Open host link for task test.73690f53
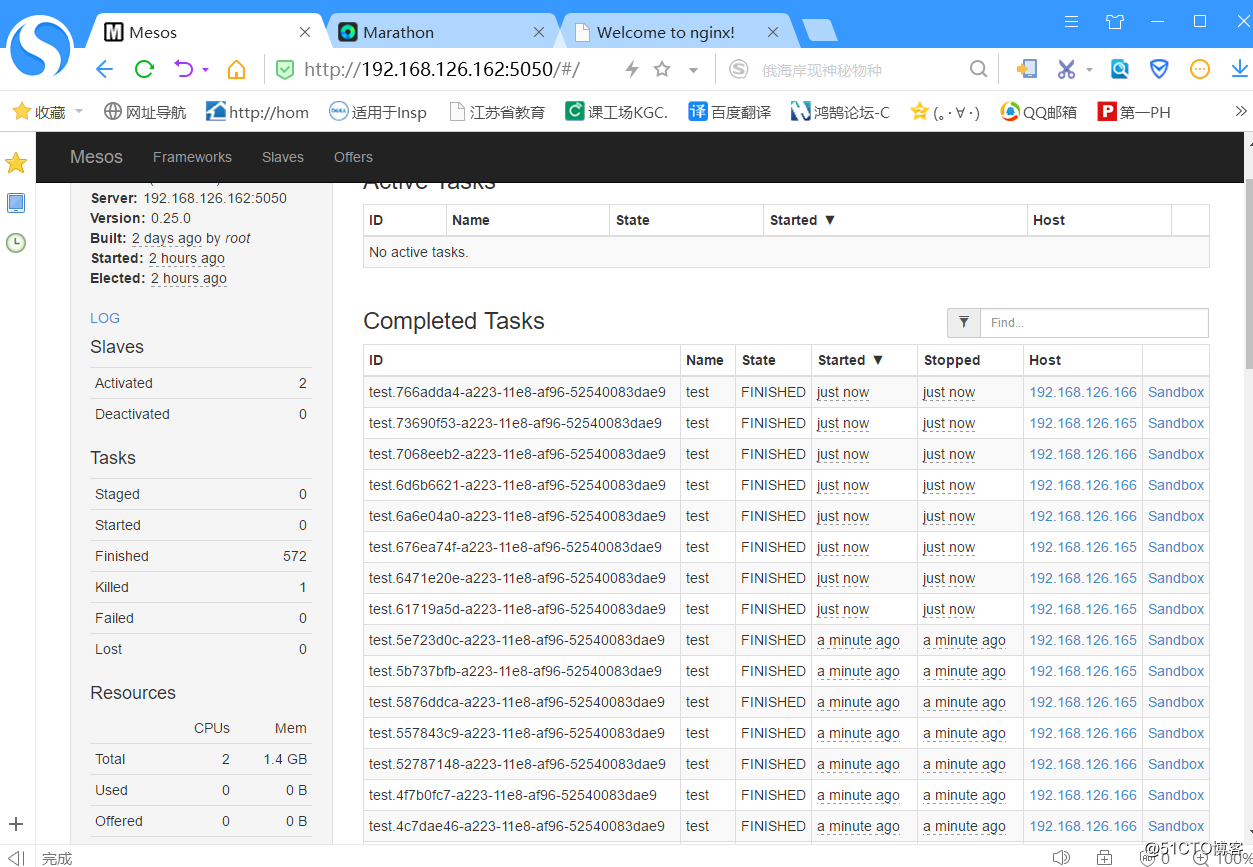The height and width of the screenshot is (867, 1253). 1083,423
